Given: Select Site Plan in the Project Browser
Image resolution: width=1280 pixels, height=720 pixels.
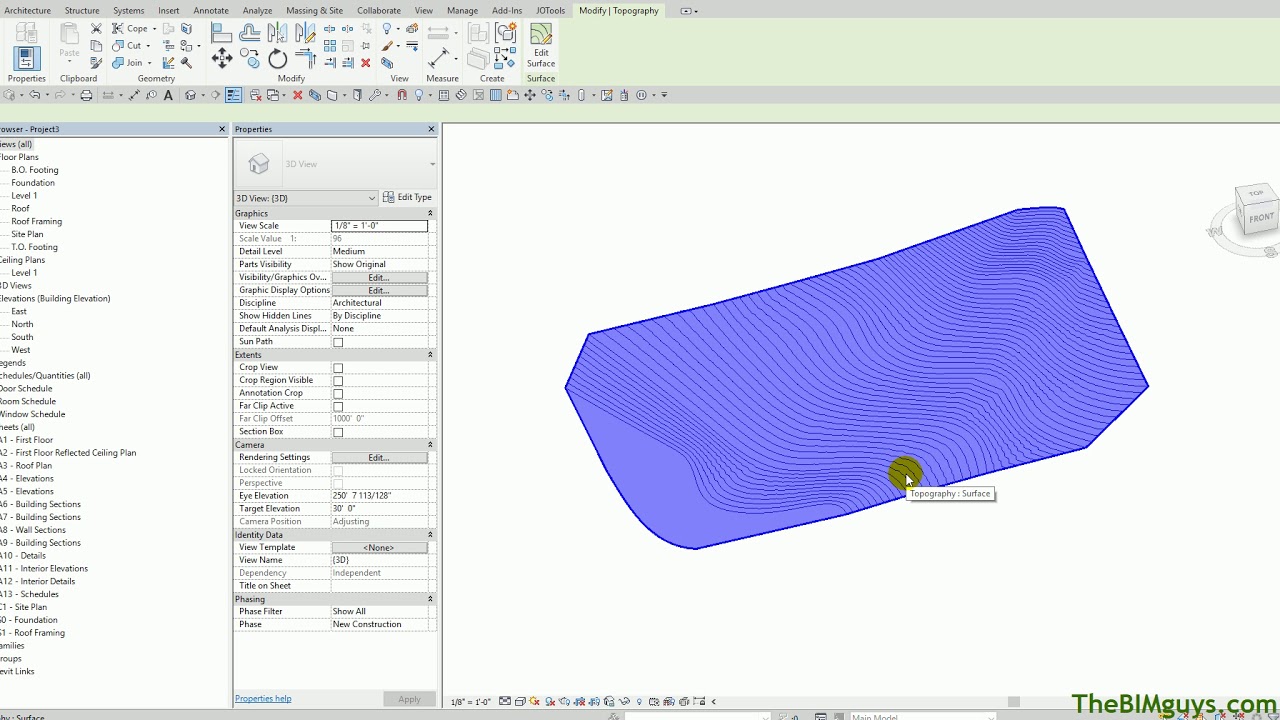Looking at the screenshot, I should point(27,234).
